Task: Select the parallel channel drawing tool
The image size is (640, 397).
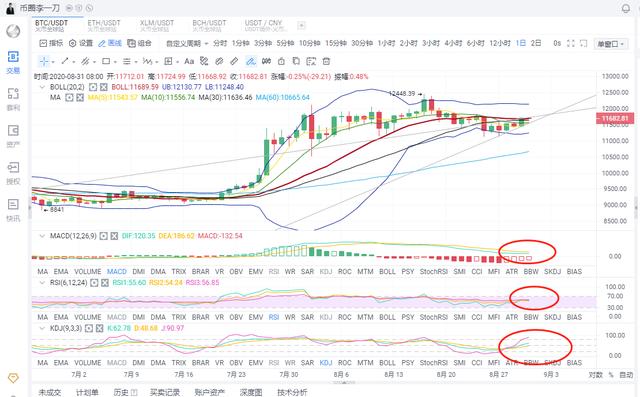Action: [85, 61]
